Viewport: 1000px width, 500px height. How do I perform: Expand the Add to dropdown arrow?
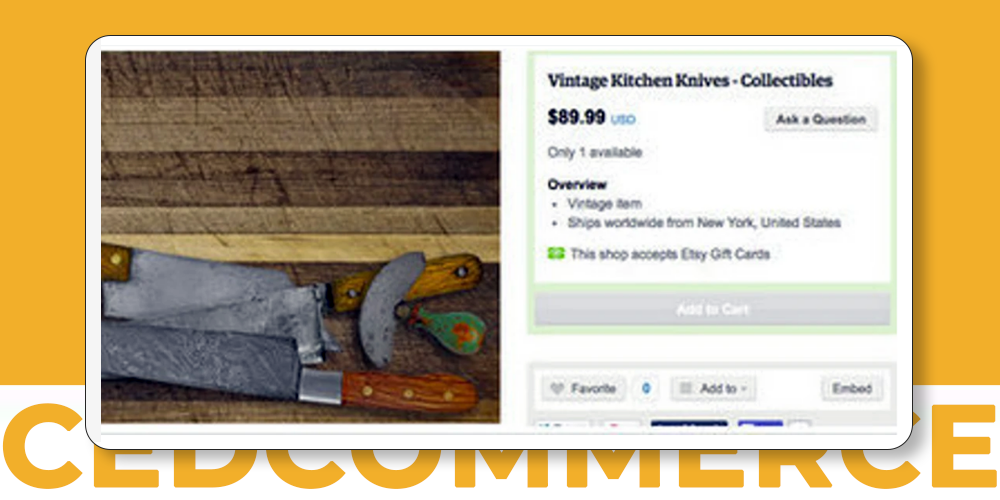click(x=744, y=389)
